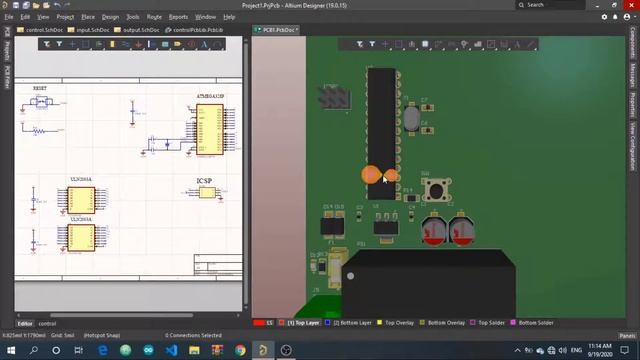Viewport: 640px width, 360px height.
Task: Click the Search field in the title bar
Action: [x=551, y=5]
